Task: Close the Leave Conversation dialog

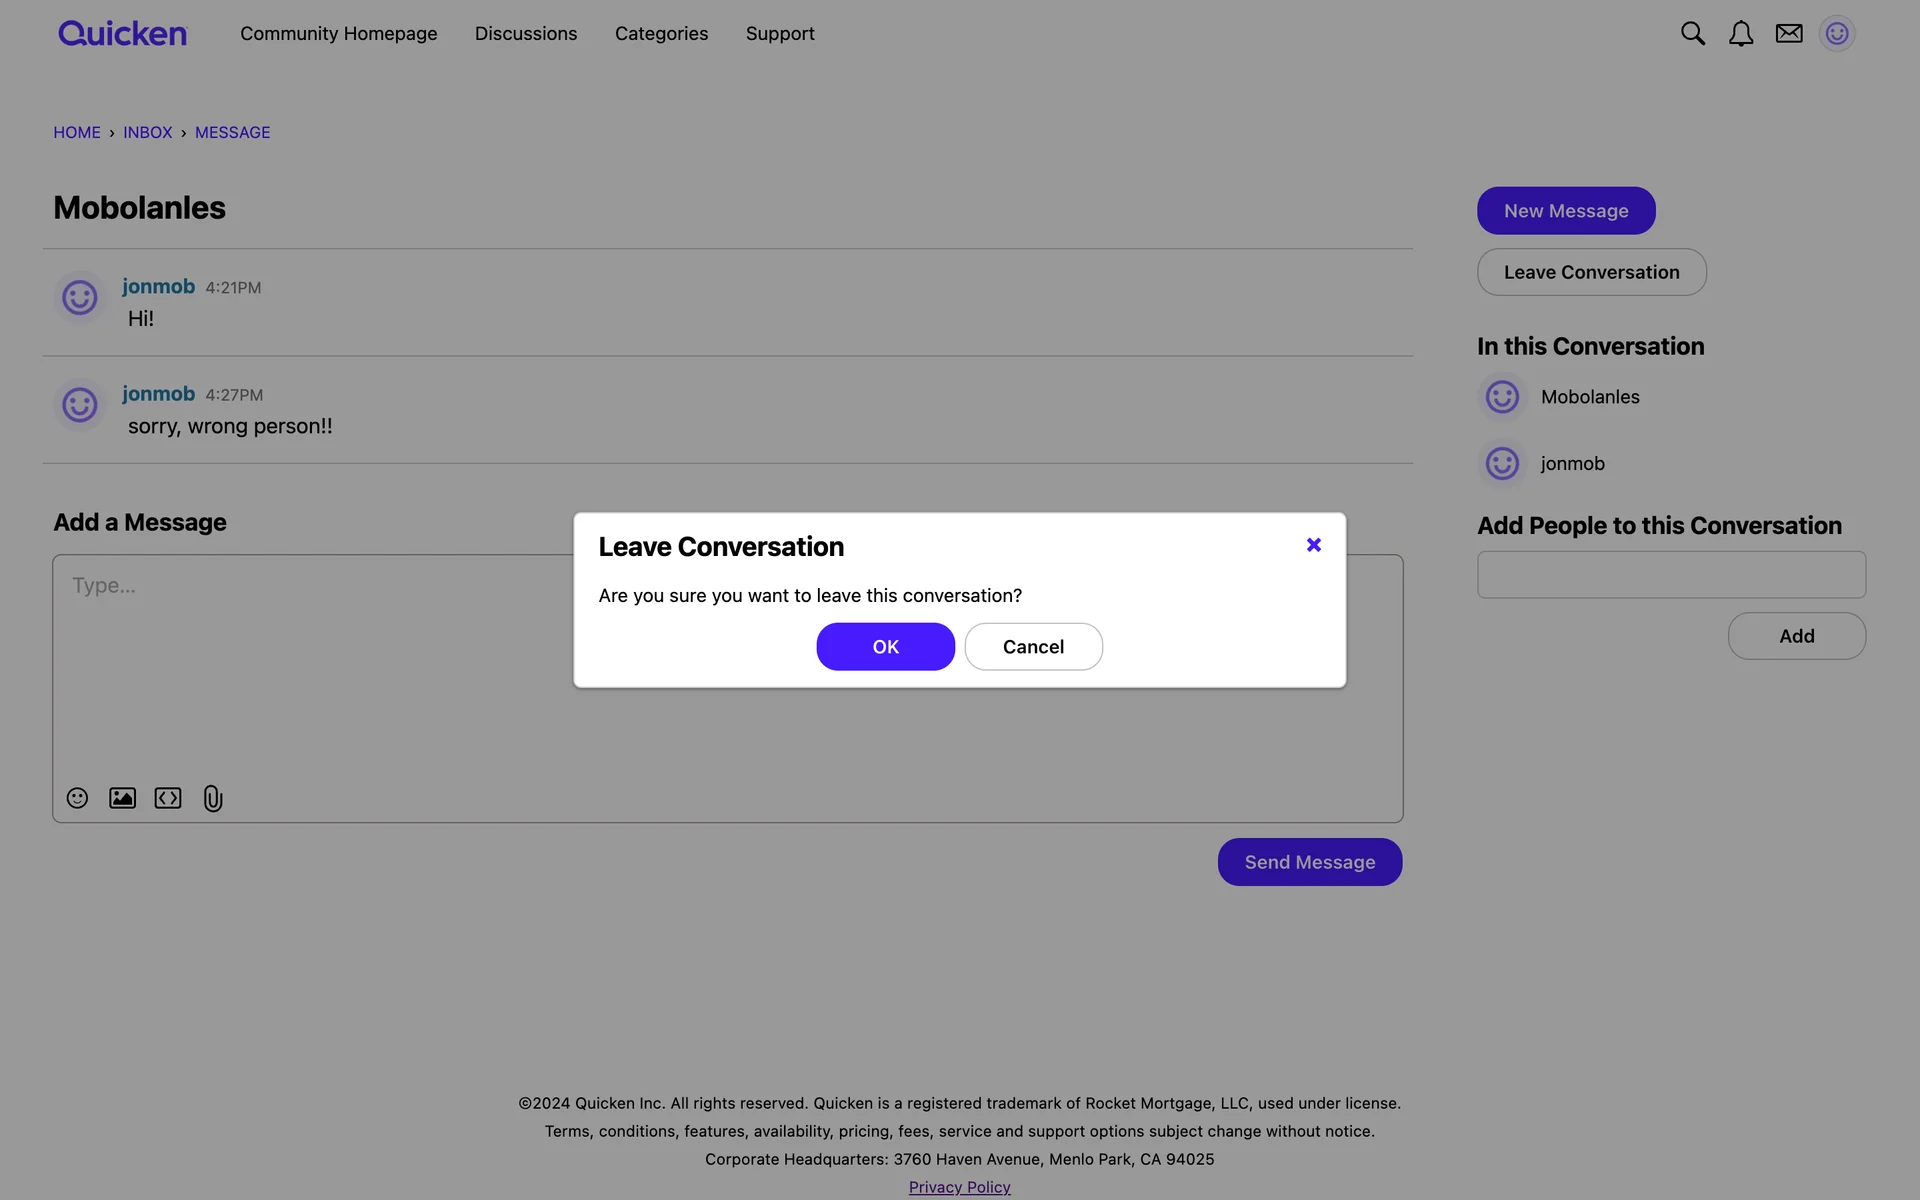Action: click(x=1314, y=545)
